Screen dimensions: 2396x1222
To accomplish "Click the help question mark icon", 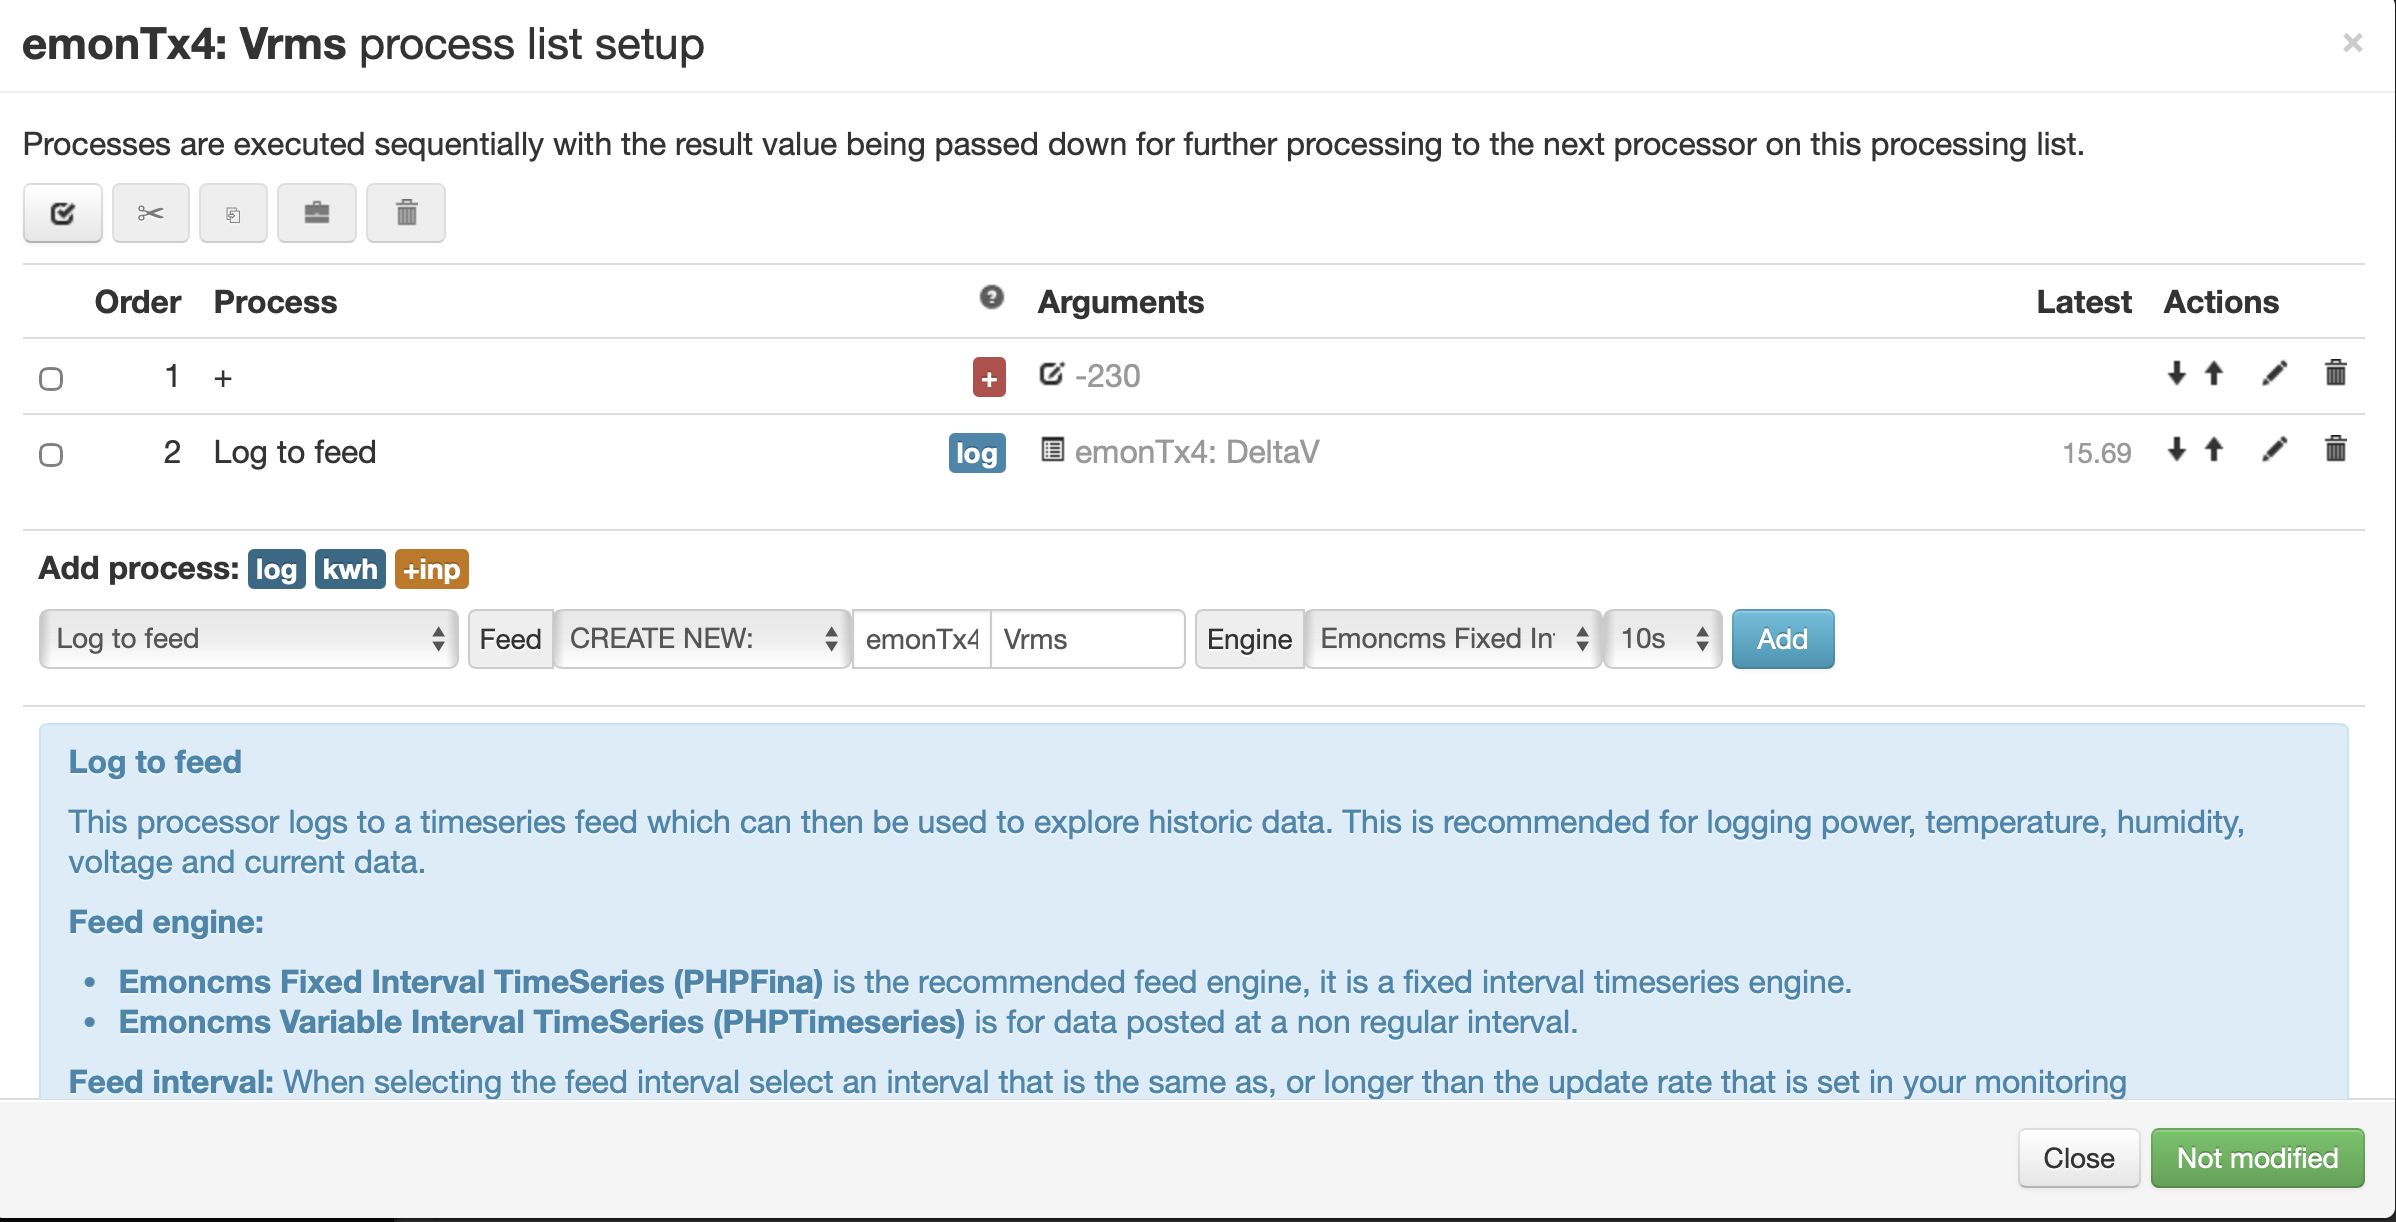I will 991,297.
